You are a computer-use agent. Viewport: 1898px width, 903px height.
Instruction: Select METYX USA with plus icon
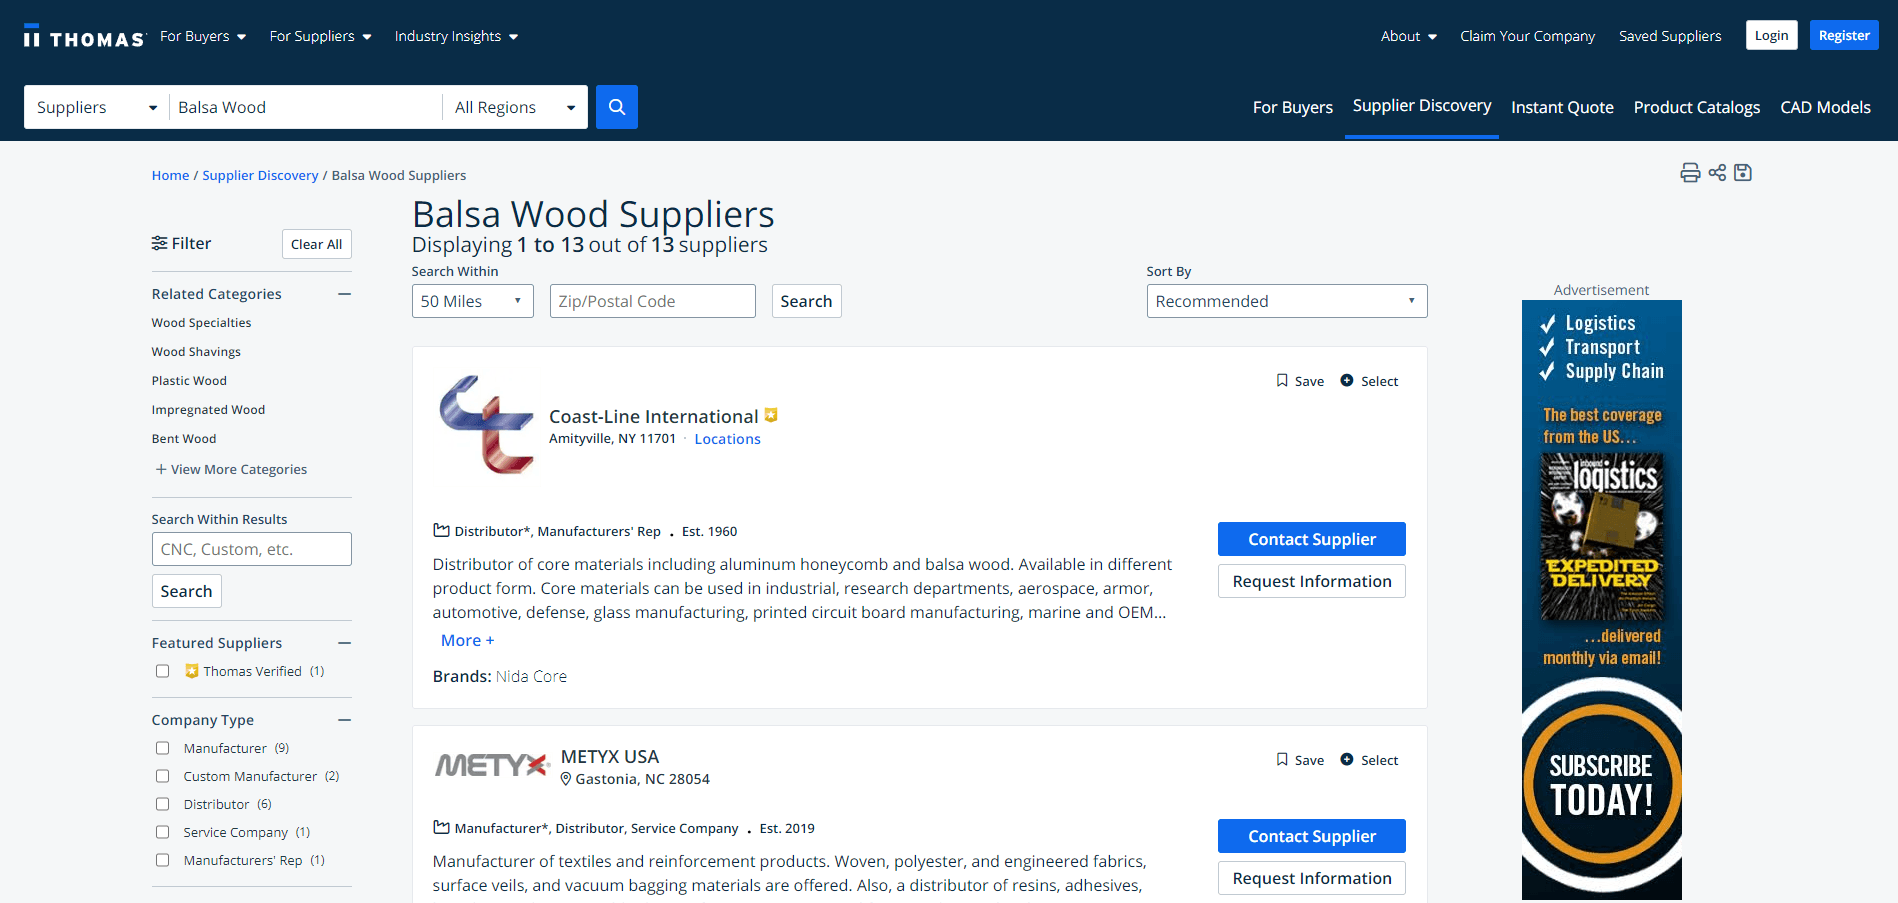[1347, 759]
